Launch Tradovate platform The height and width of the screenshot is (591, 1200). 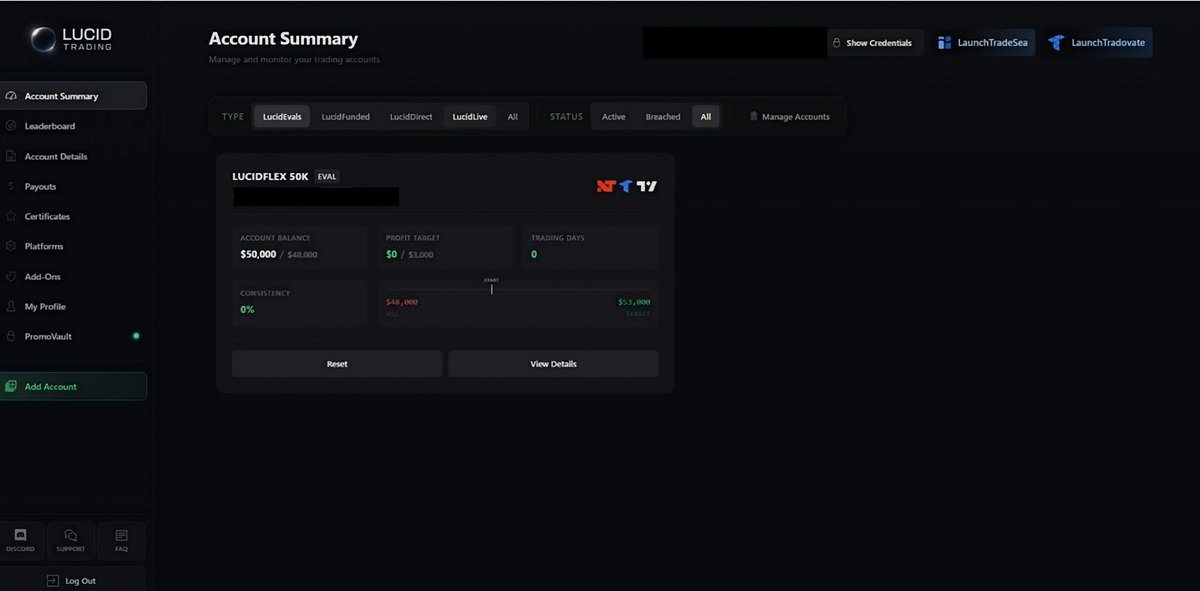(x=1097, y=43)
